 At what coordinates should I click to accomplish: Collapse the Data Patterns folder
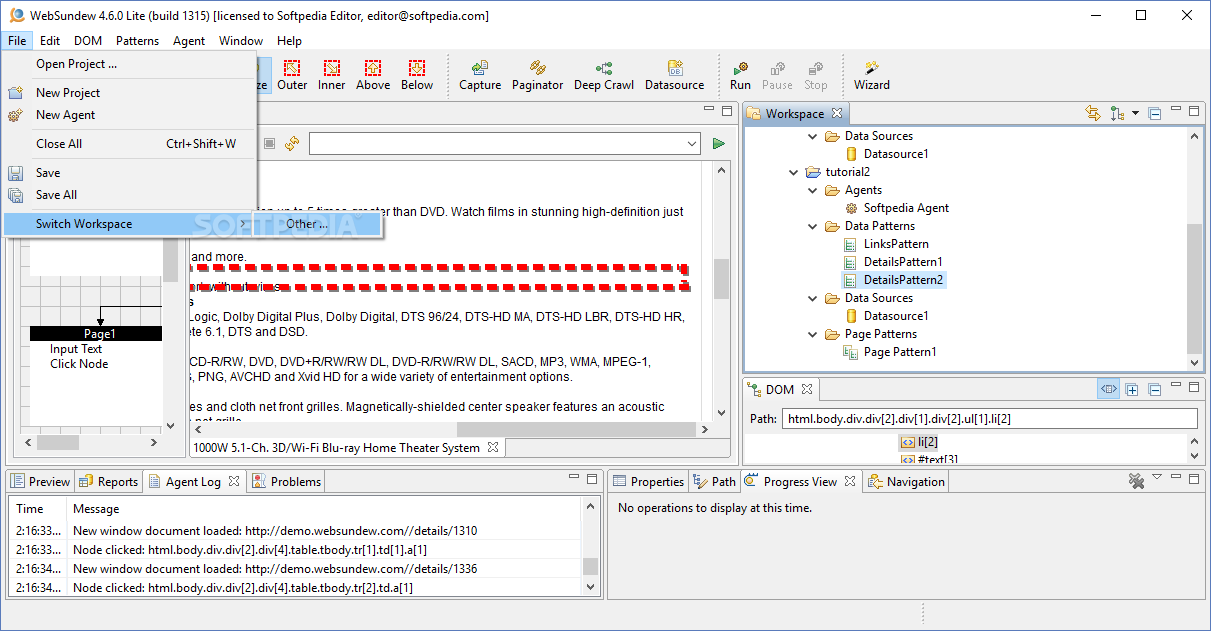(812, 226)
